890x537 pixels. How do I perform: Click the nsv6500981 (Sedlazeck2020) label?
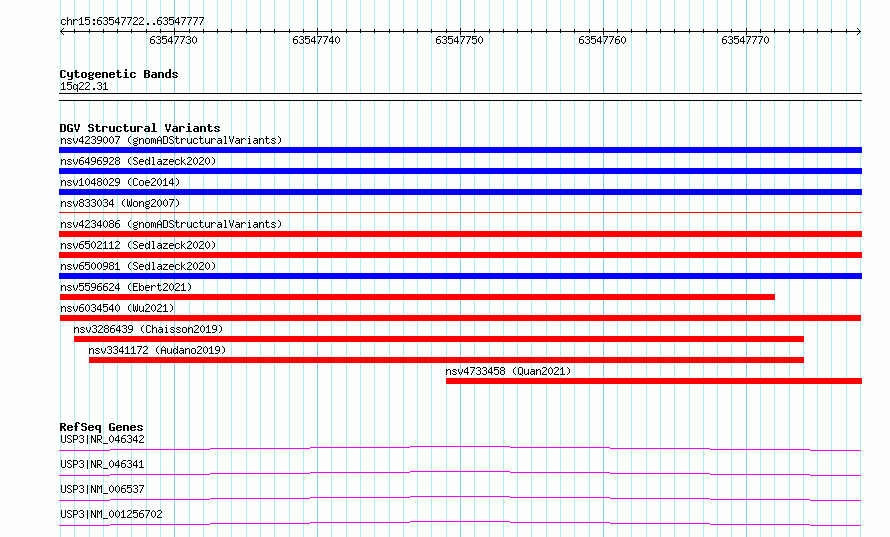point(138,266)
